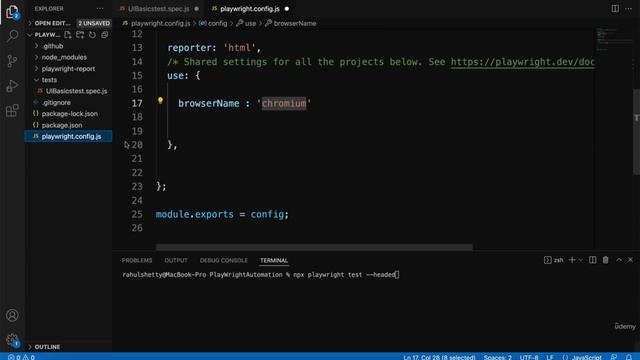Open the Problems panel tab
Screen dimensions: 640x360
pyautogui.click(x=137, y=260)
